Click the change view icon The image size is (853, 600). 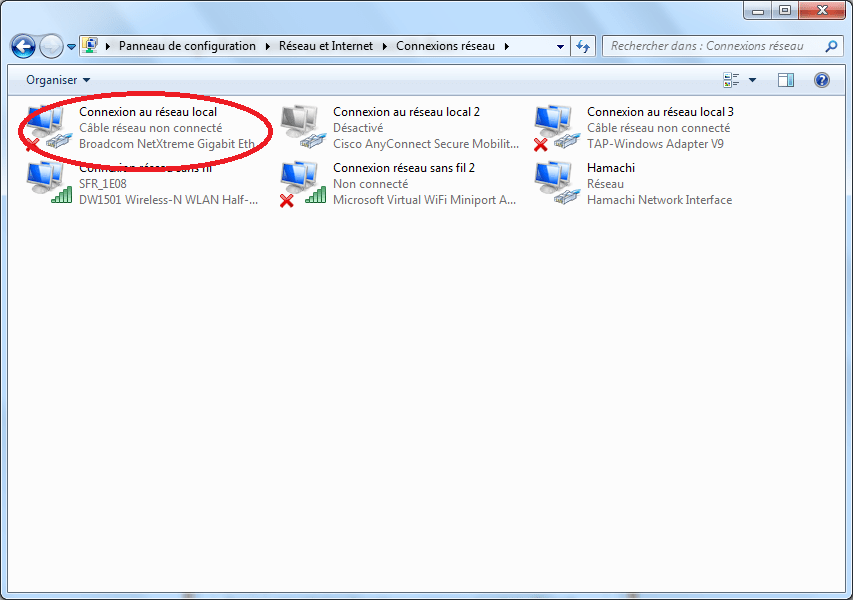[x=731, y=80]
